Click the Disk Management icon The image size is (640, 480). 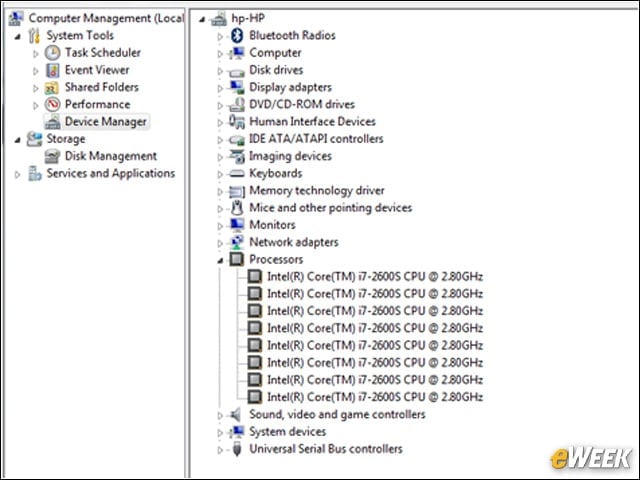(53, 156)
